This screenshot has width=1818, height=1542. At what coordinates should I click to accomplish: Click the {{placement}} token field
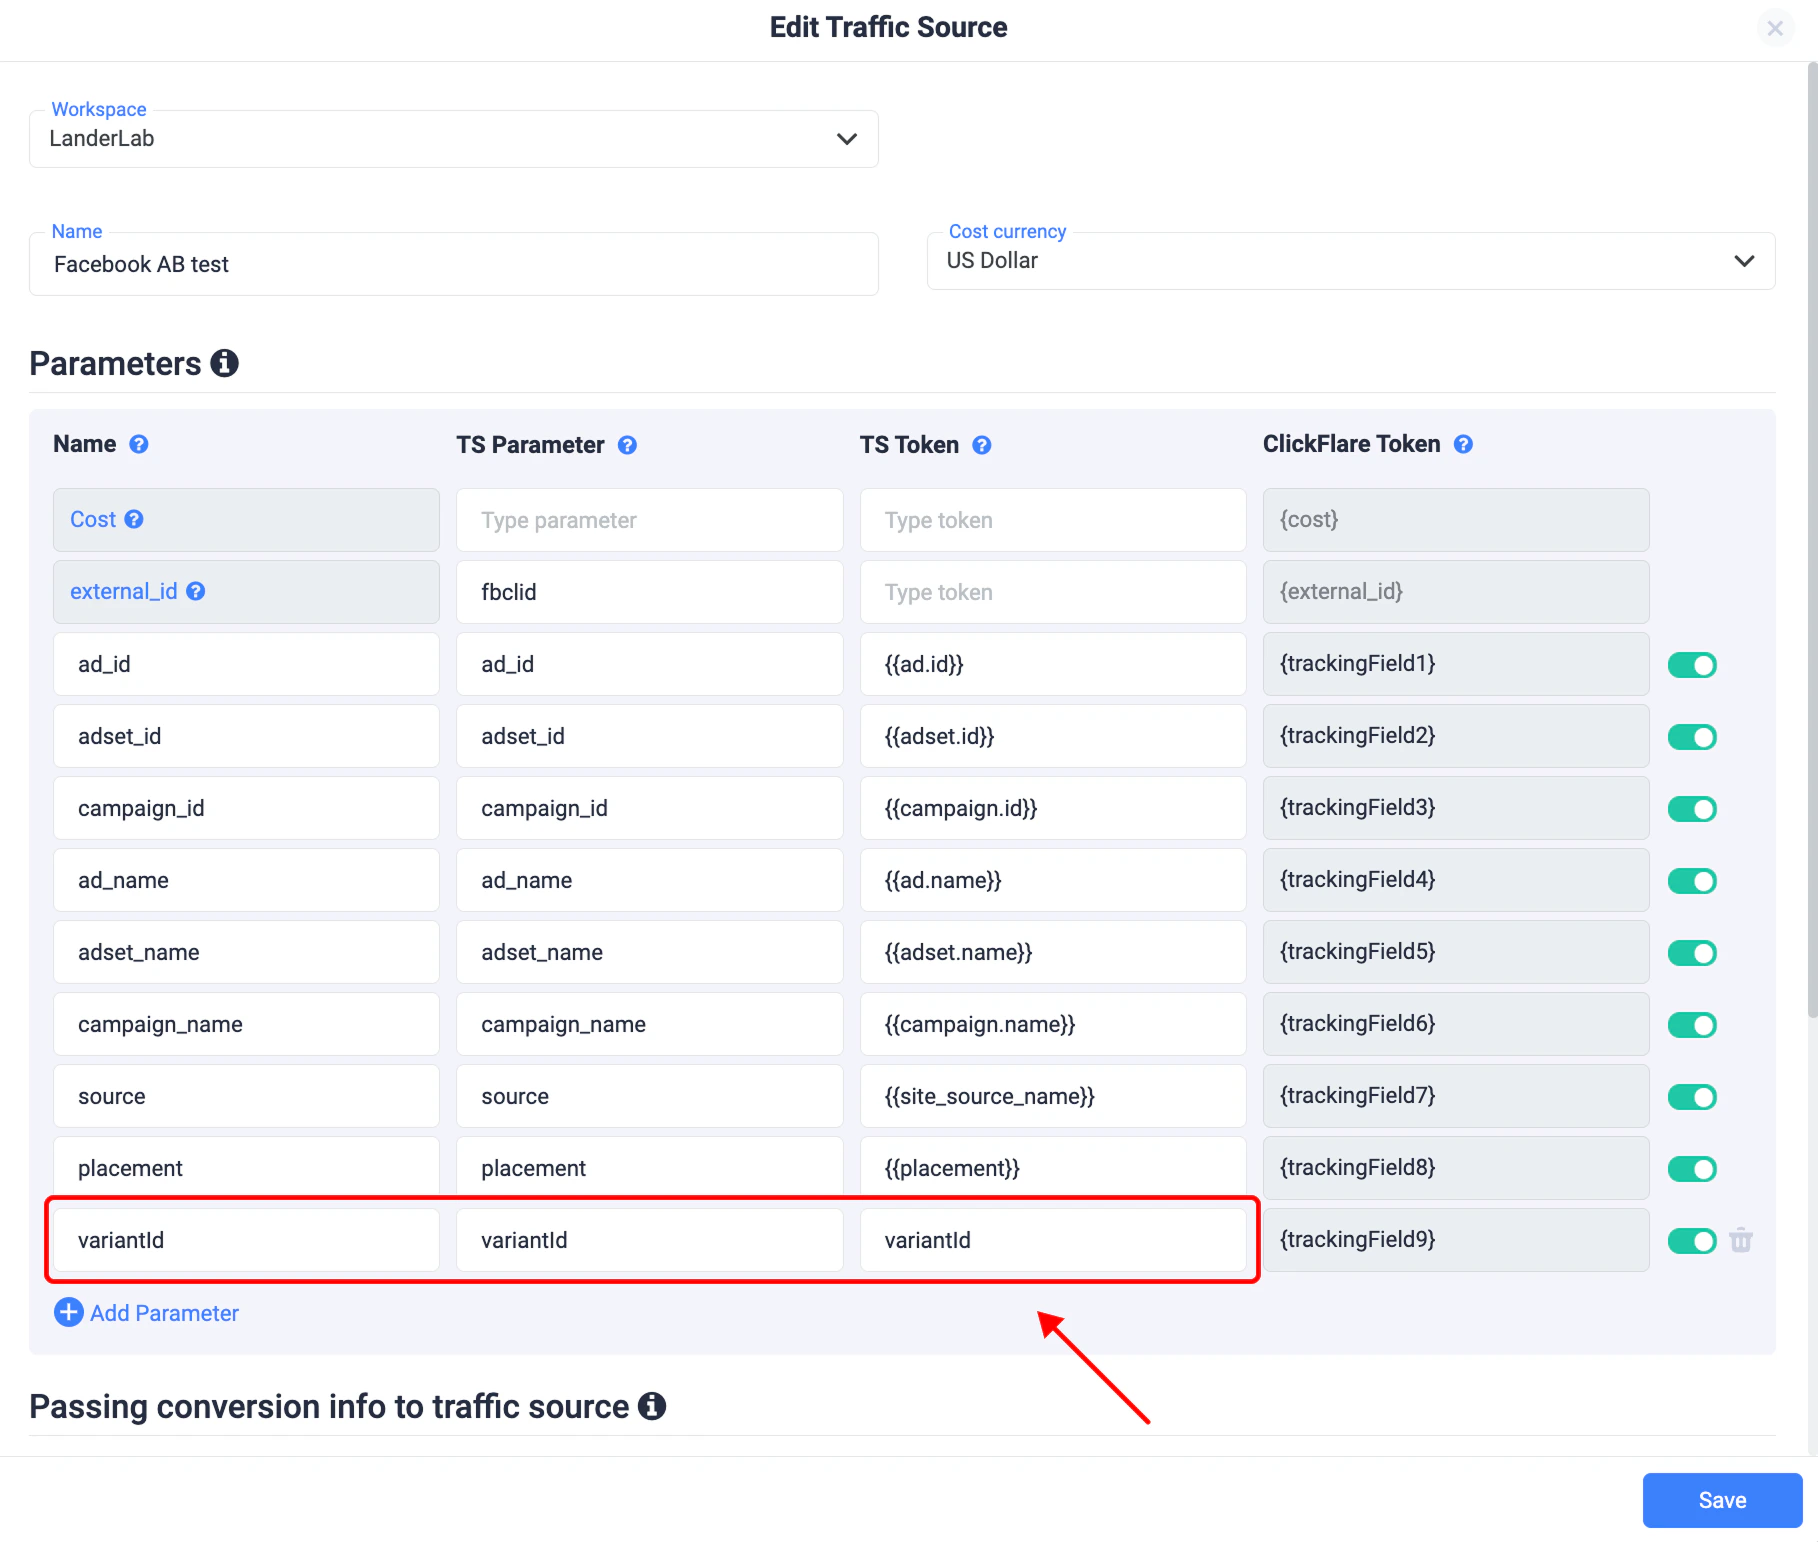1053,1167
